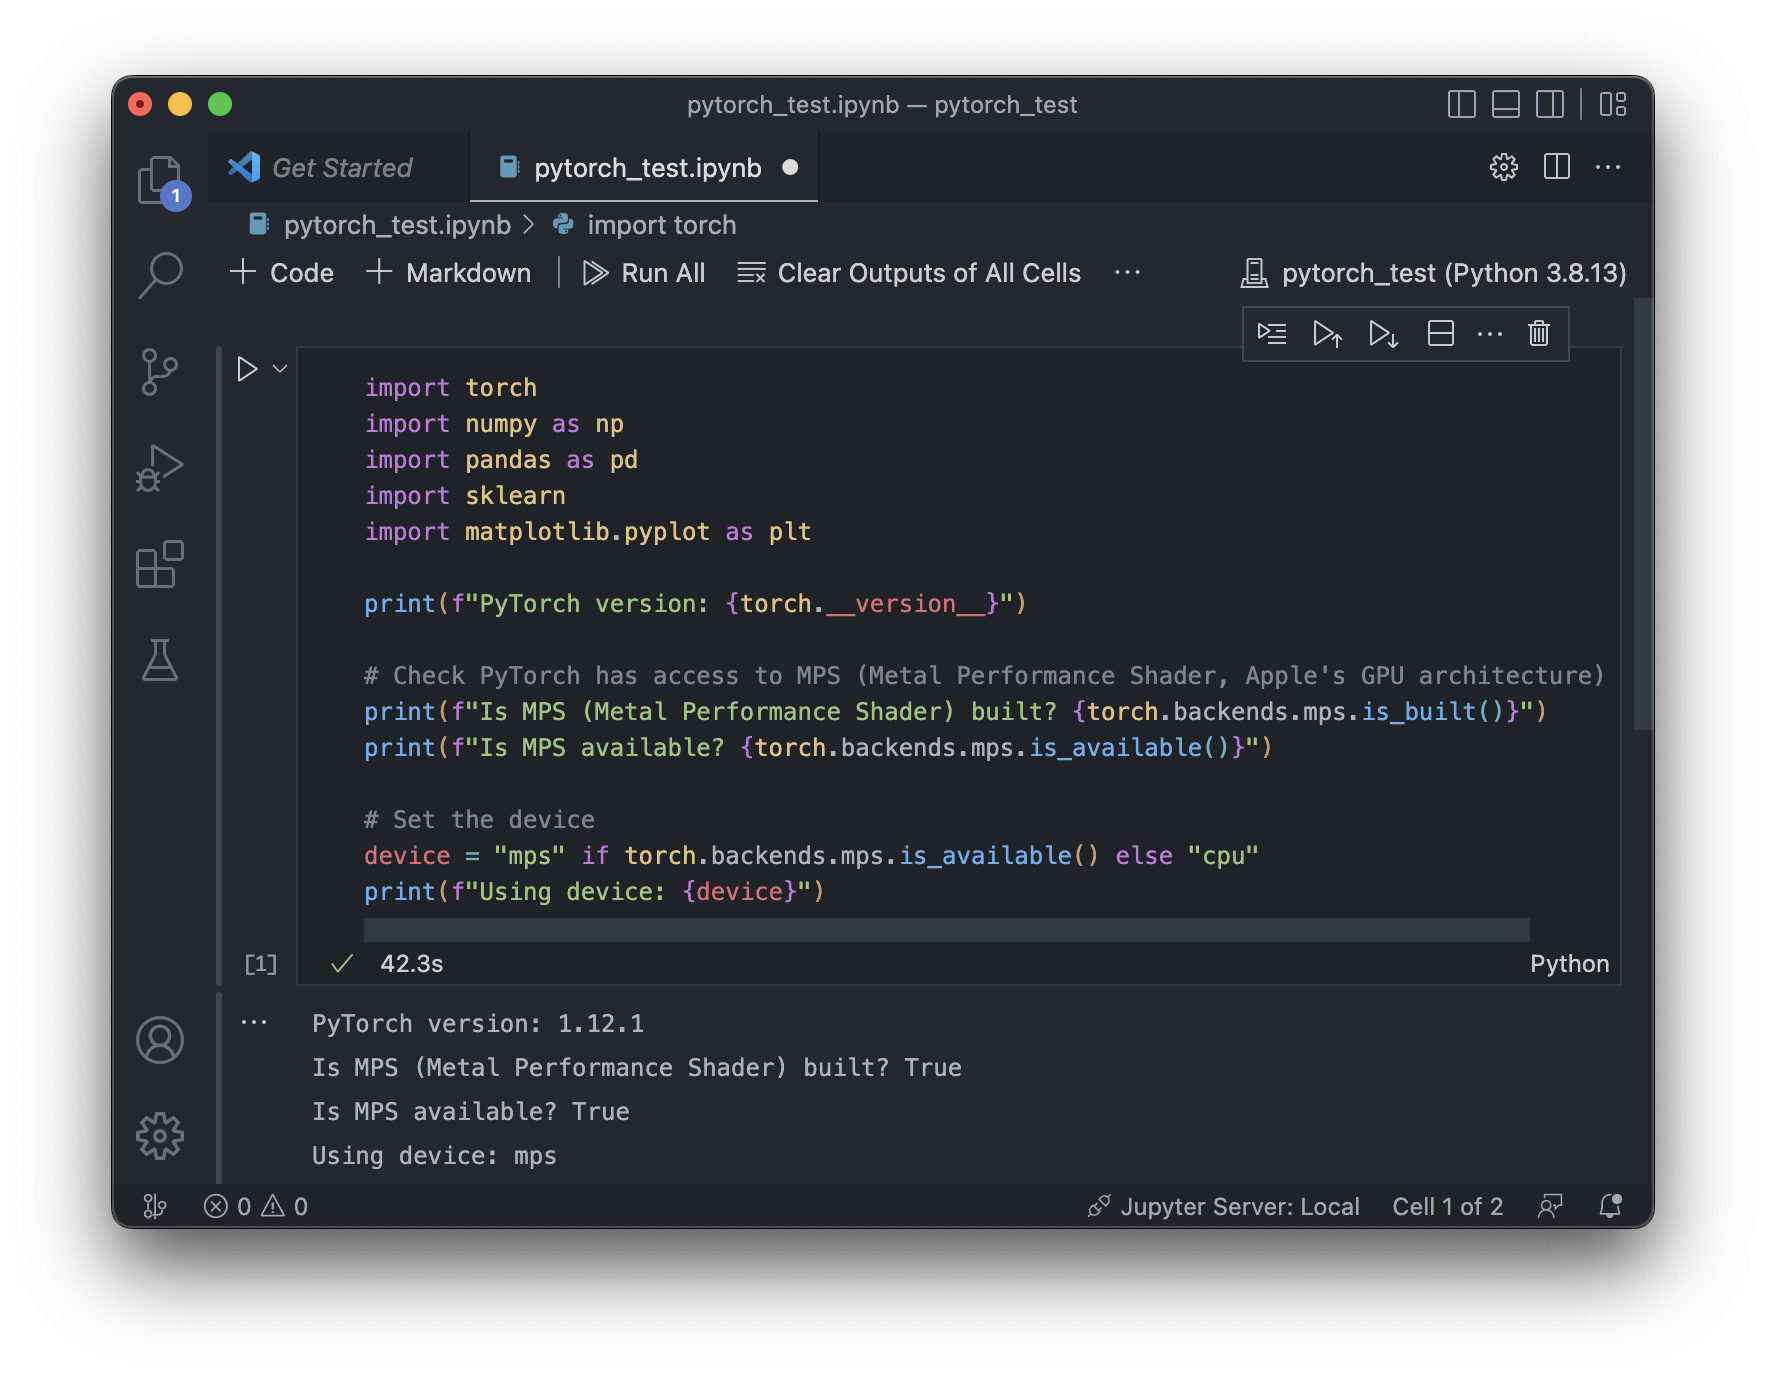Open the Testing flask view
This screenshot has height=1376, width=1766.
pos(160,660)
